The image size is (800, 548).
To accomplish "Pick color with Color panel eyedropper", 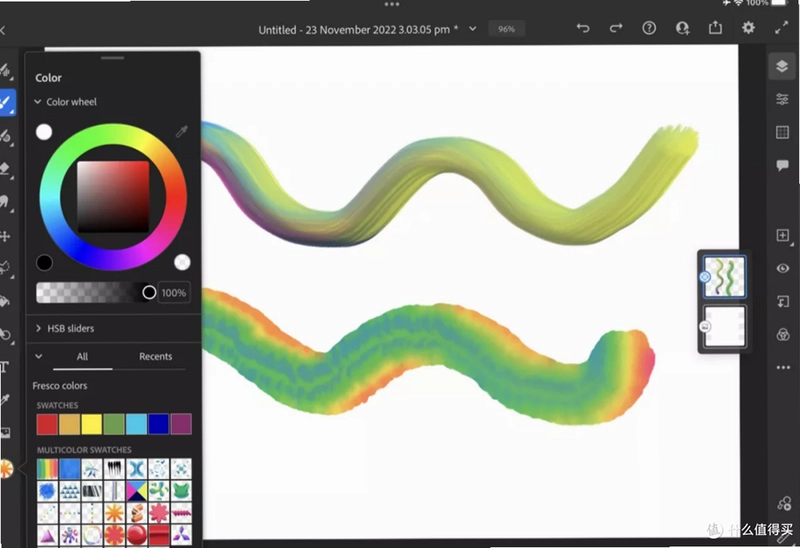I will tap(182, 132).
